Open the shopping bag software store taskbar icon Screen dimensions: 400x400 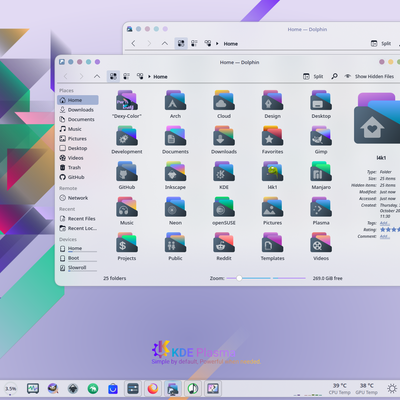tap(113, 388)
